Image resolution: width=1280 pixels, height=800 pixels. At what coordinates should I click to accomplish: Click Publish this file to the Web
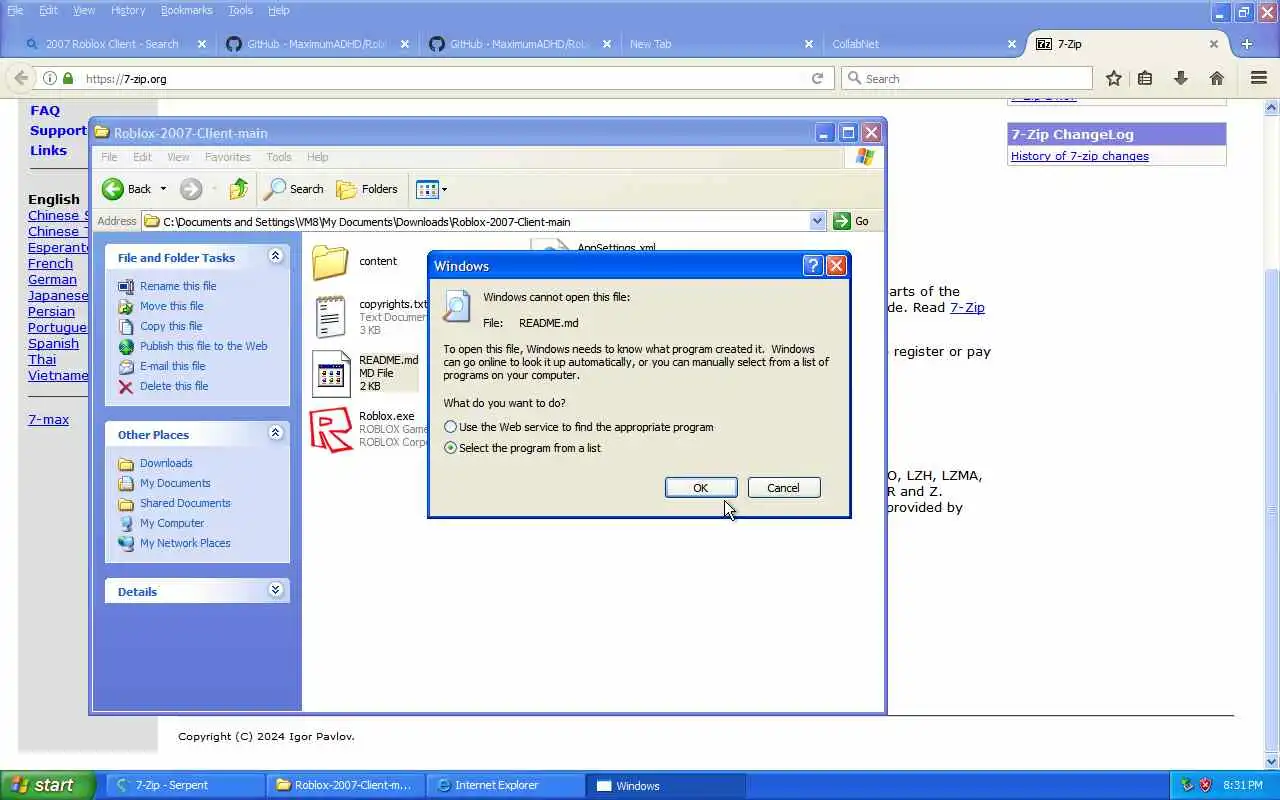tap(203, 346)
